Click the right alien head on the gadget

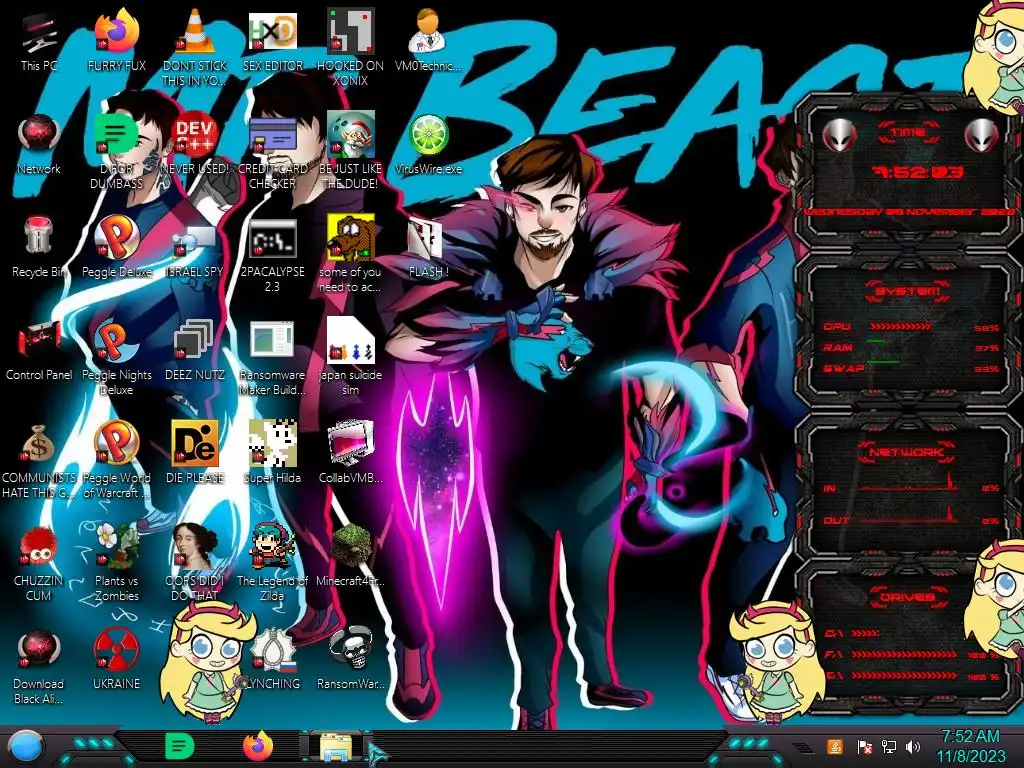(982, 136)
